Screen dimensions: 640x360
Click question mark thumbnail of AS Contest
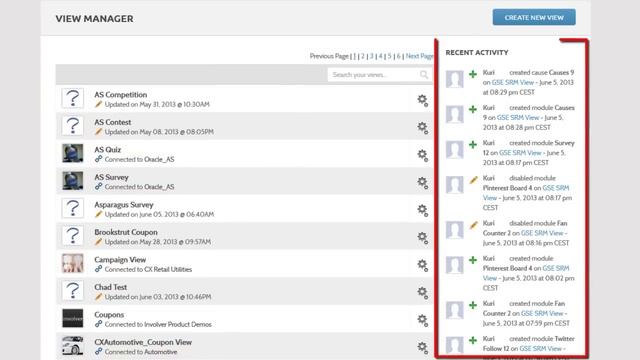[73, 126]
